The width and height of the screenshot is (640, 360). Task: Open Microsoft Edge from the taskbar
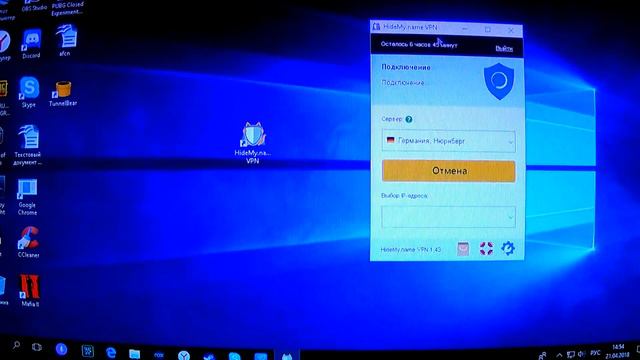[x=111, y=353]
